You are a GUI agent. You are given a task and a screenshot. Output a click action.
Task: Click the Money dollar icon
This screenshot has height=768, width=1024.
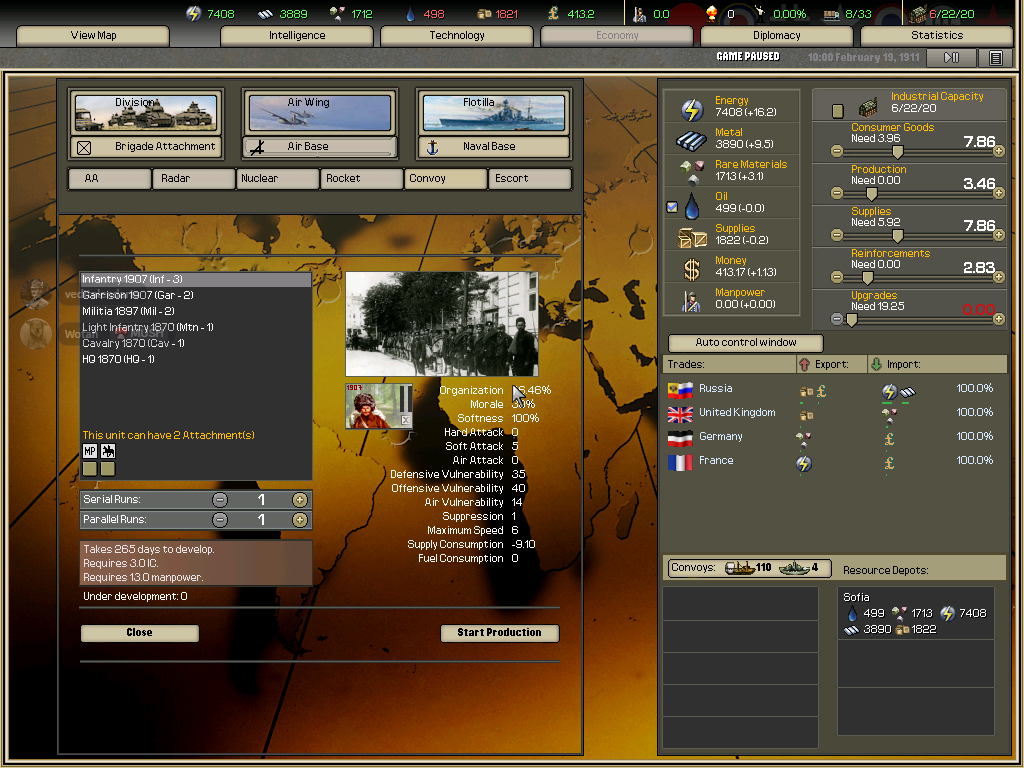(692, 269)
